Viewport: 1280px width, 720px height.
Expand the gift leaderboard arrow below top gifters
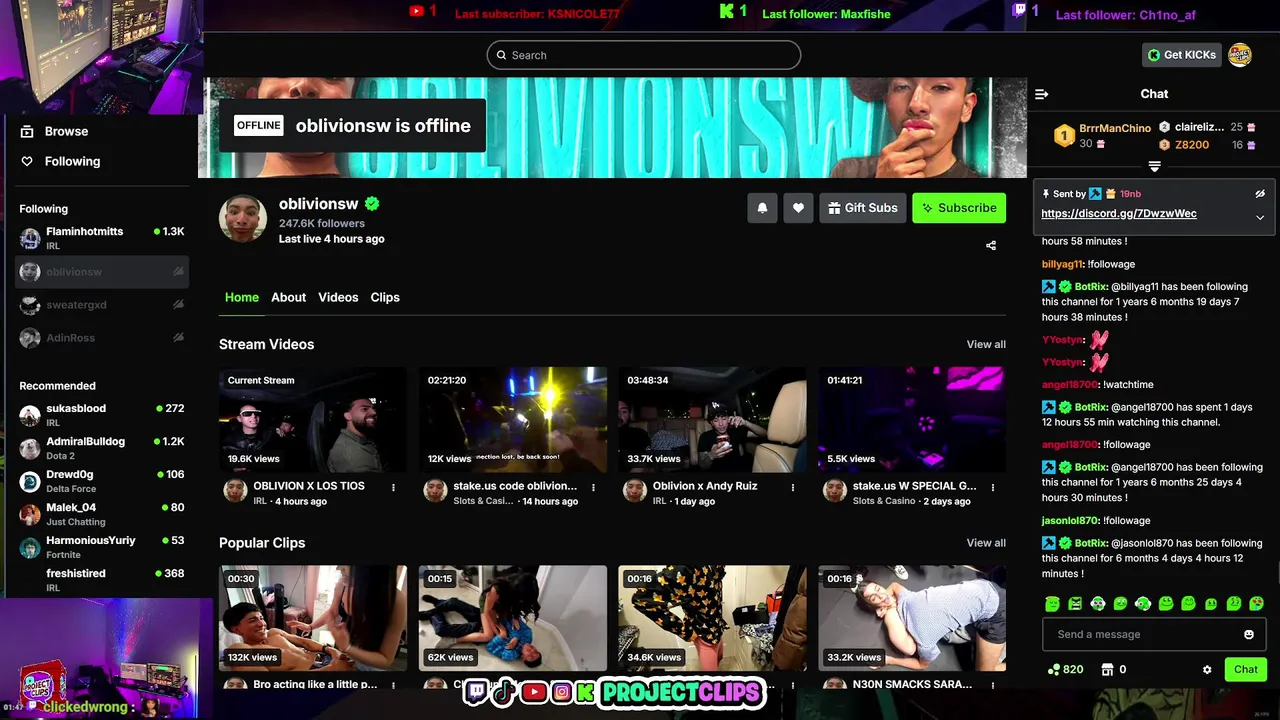click(1154, 166)
